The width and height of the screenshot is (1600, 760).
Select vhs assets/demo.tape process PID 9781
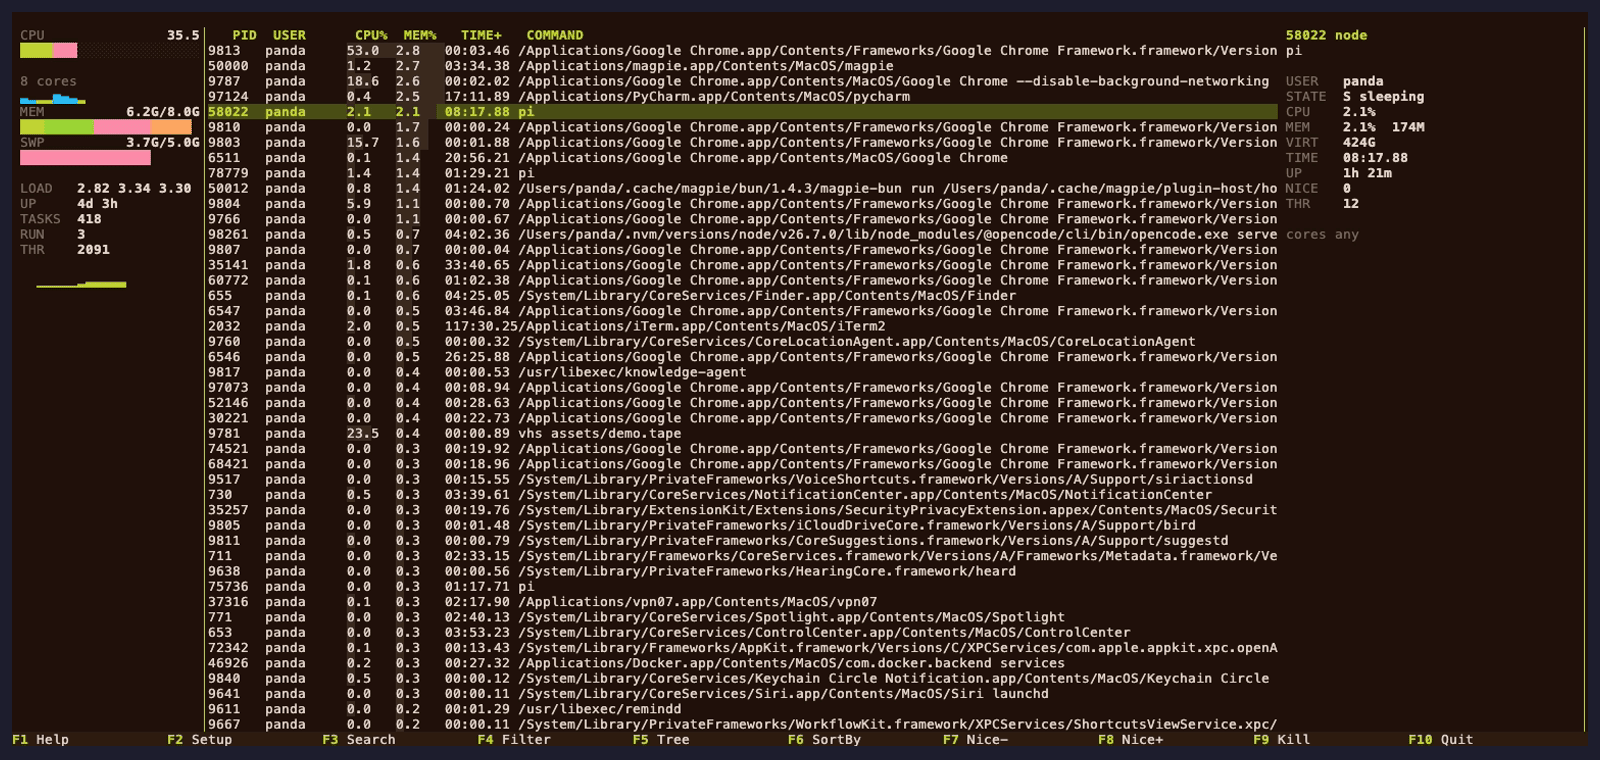[742, 433]
